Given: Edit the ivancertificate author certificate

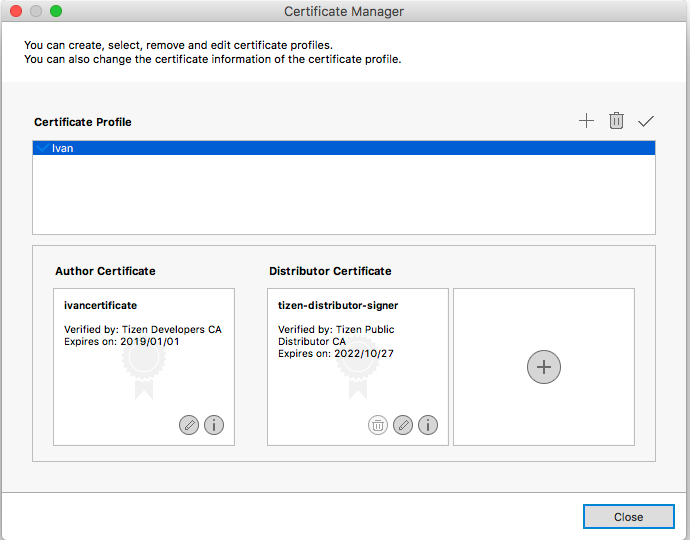Looking at the screenshot, I should 189,425.
